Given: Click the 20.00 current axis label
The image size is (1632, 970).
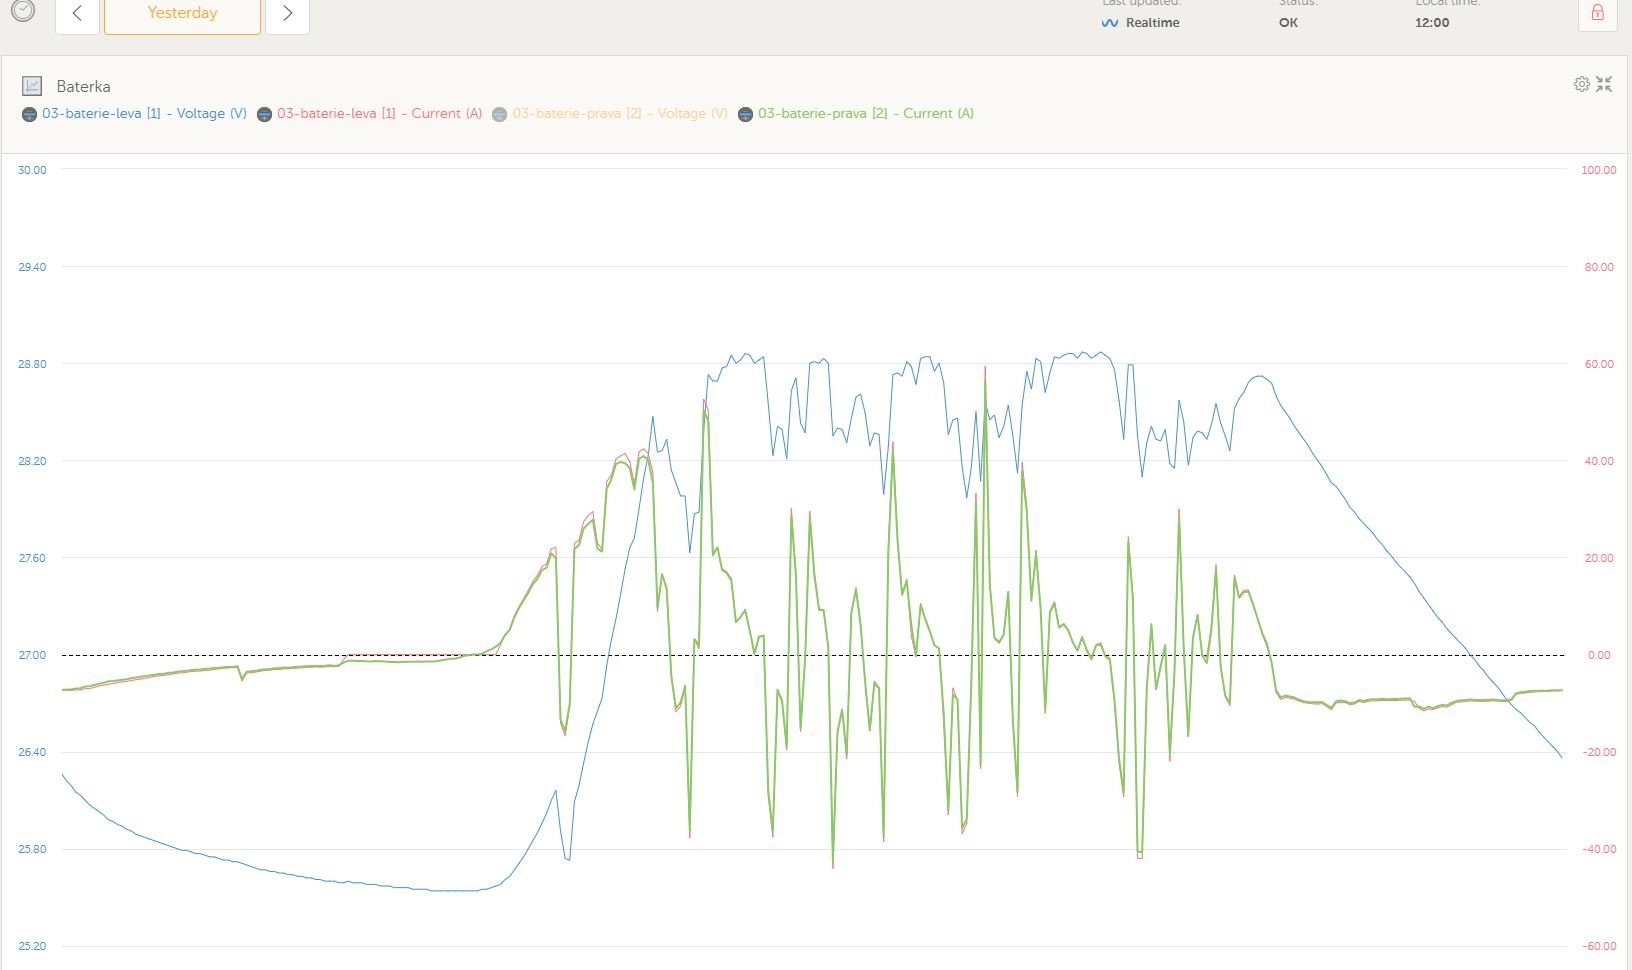Looking at the screenshot, I should (x=1599, y=558).
